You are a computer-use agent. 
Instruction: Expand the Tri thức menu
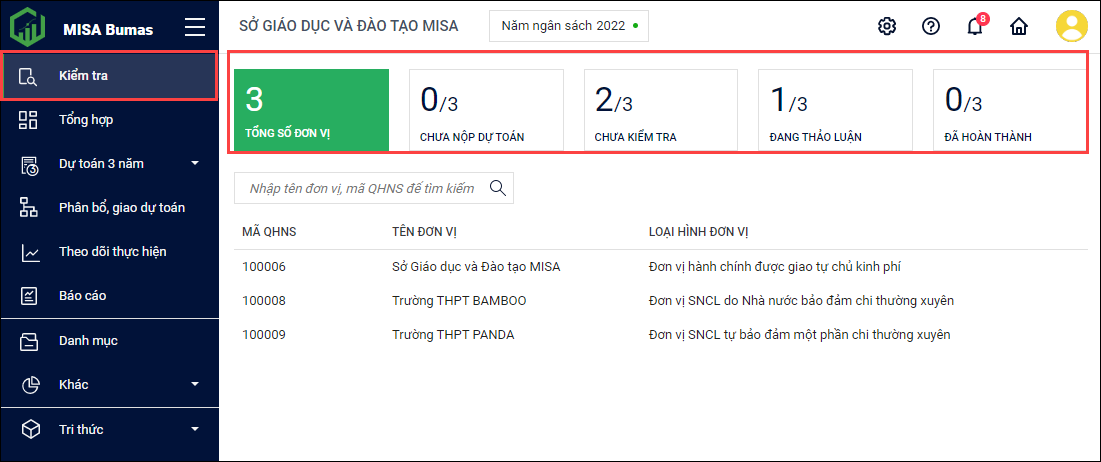point(195,429)
